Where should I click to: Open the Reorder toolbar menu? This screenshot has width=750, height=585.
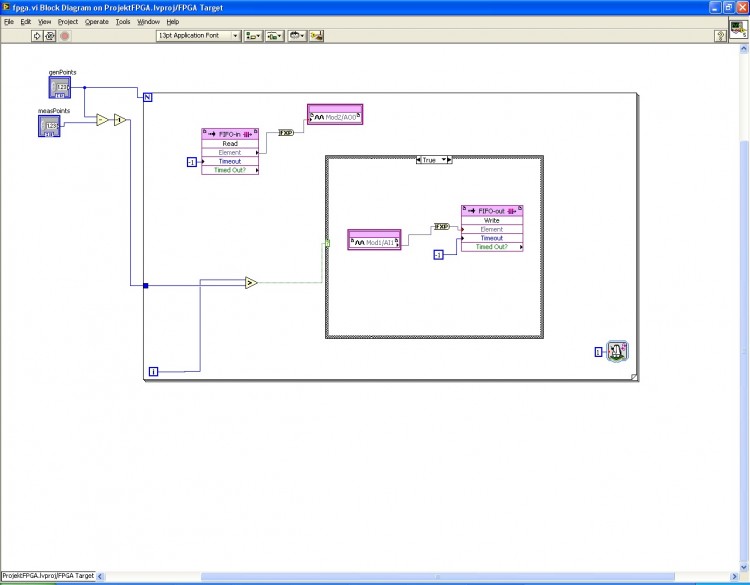(x=297, y=36)
